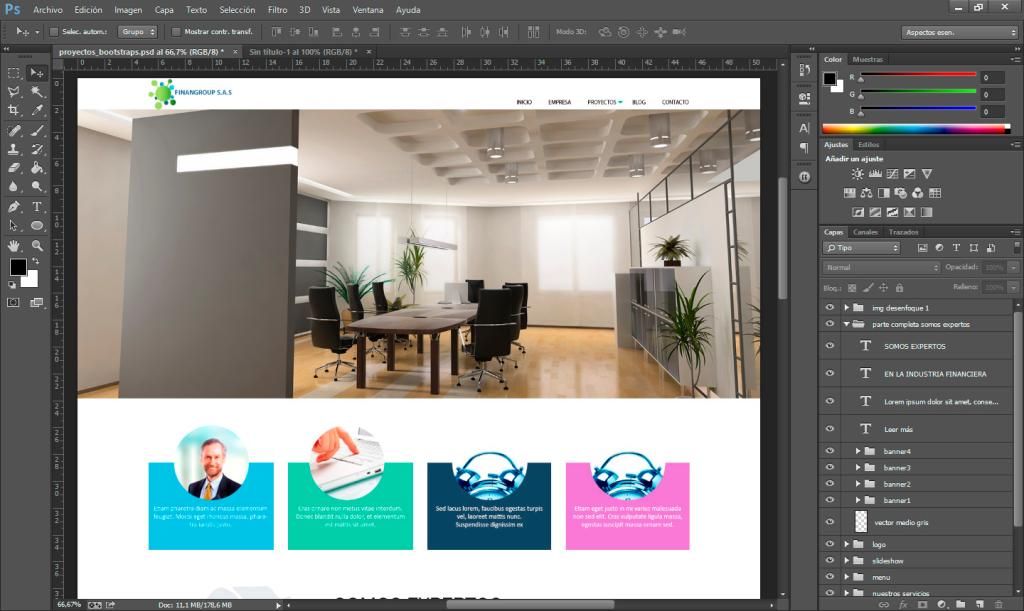This screenshot has height=611, width=1024.
Task: Add a Levels adjustment
Action: (875, 174)
